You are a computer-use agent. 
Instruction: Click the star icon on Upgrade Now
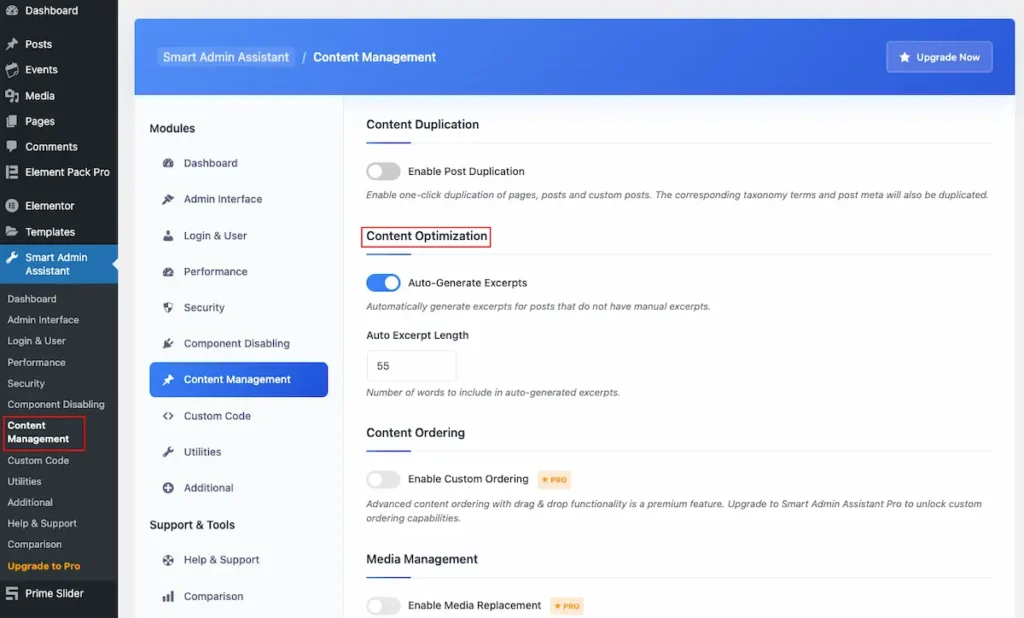904,57
